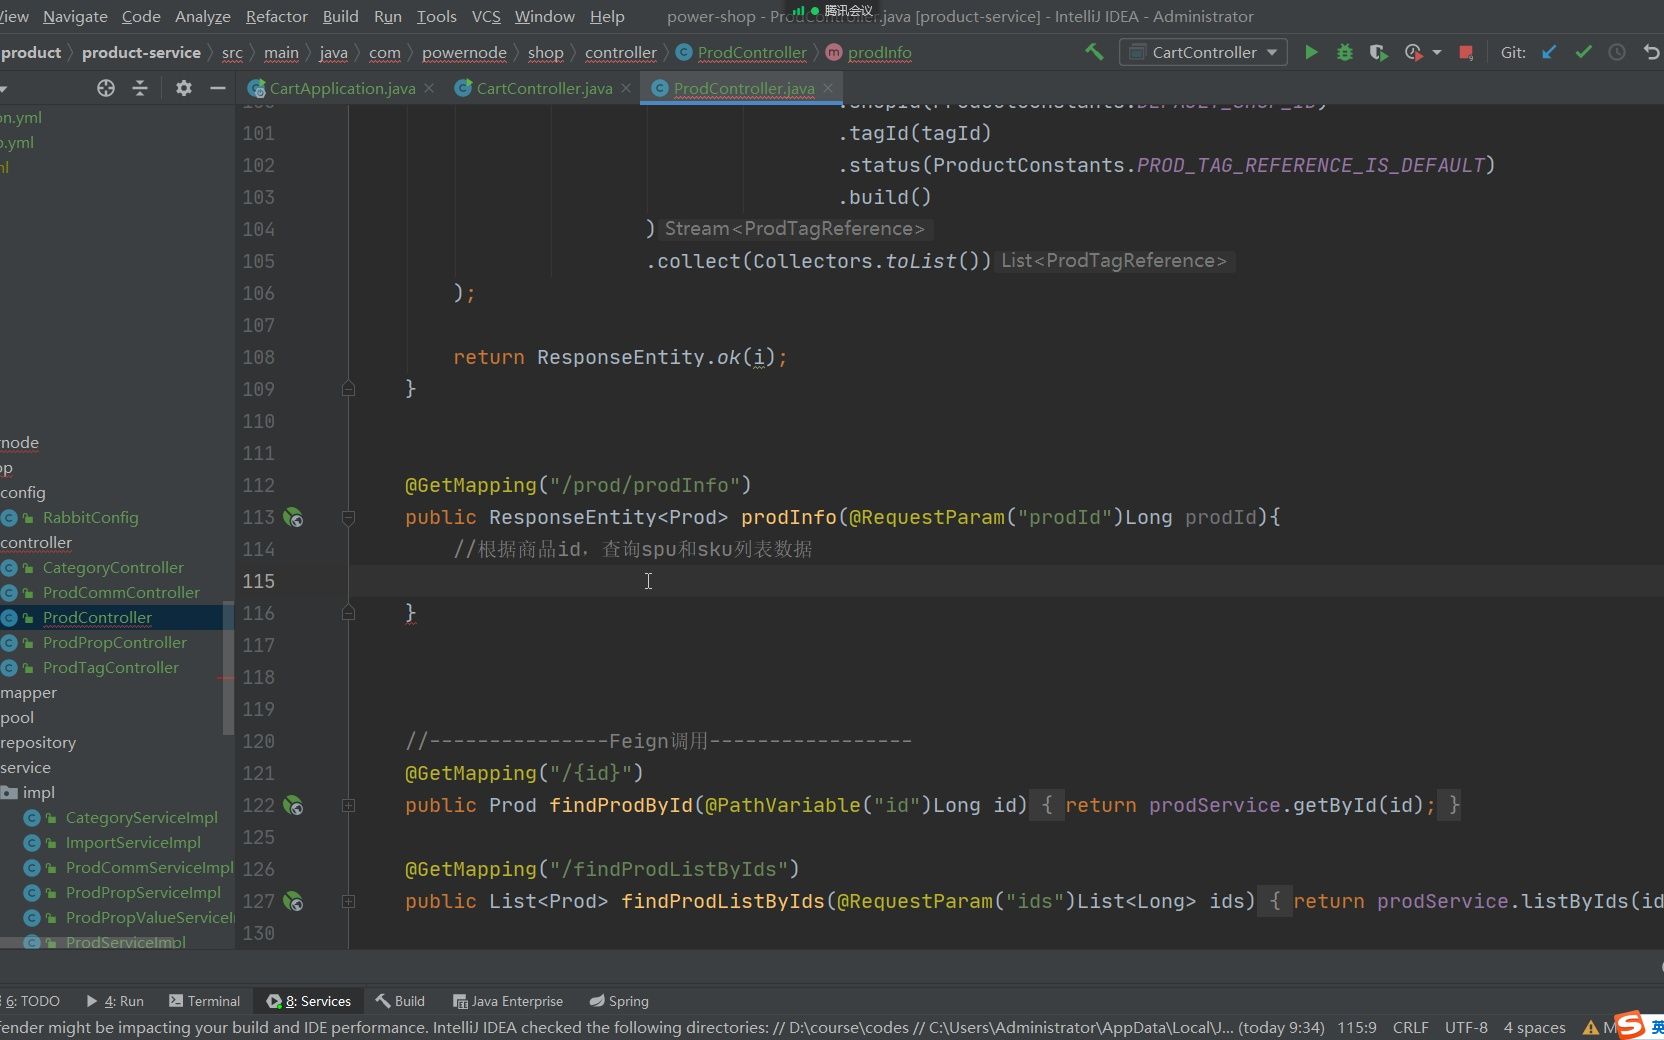1664x1040 pixels.
Task: Click 115:9 cursor position in status bar
Action: point(1357,1027)
